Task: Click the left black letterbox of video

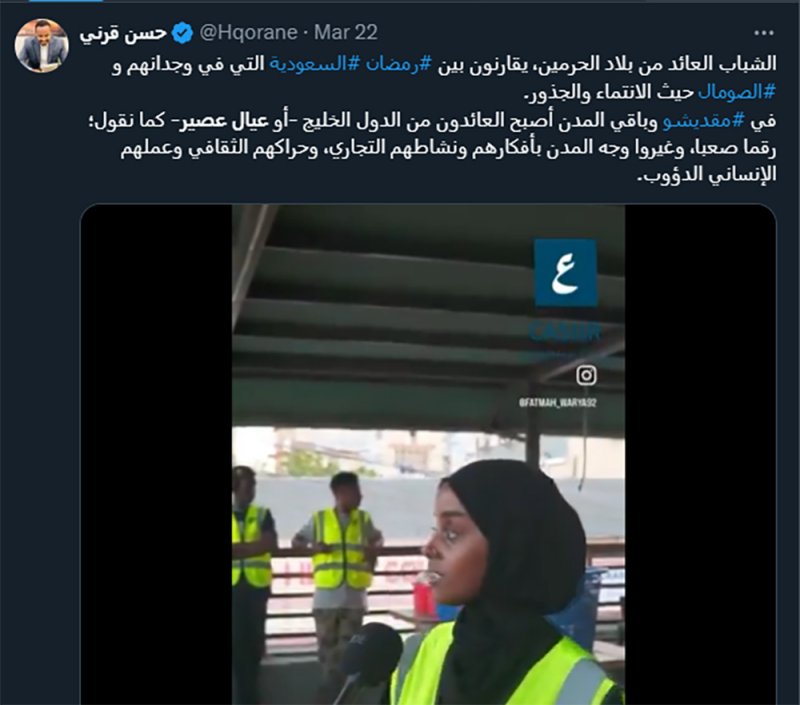Action: tap(156, 454)
